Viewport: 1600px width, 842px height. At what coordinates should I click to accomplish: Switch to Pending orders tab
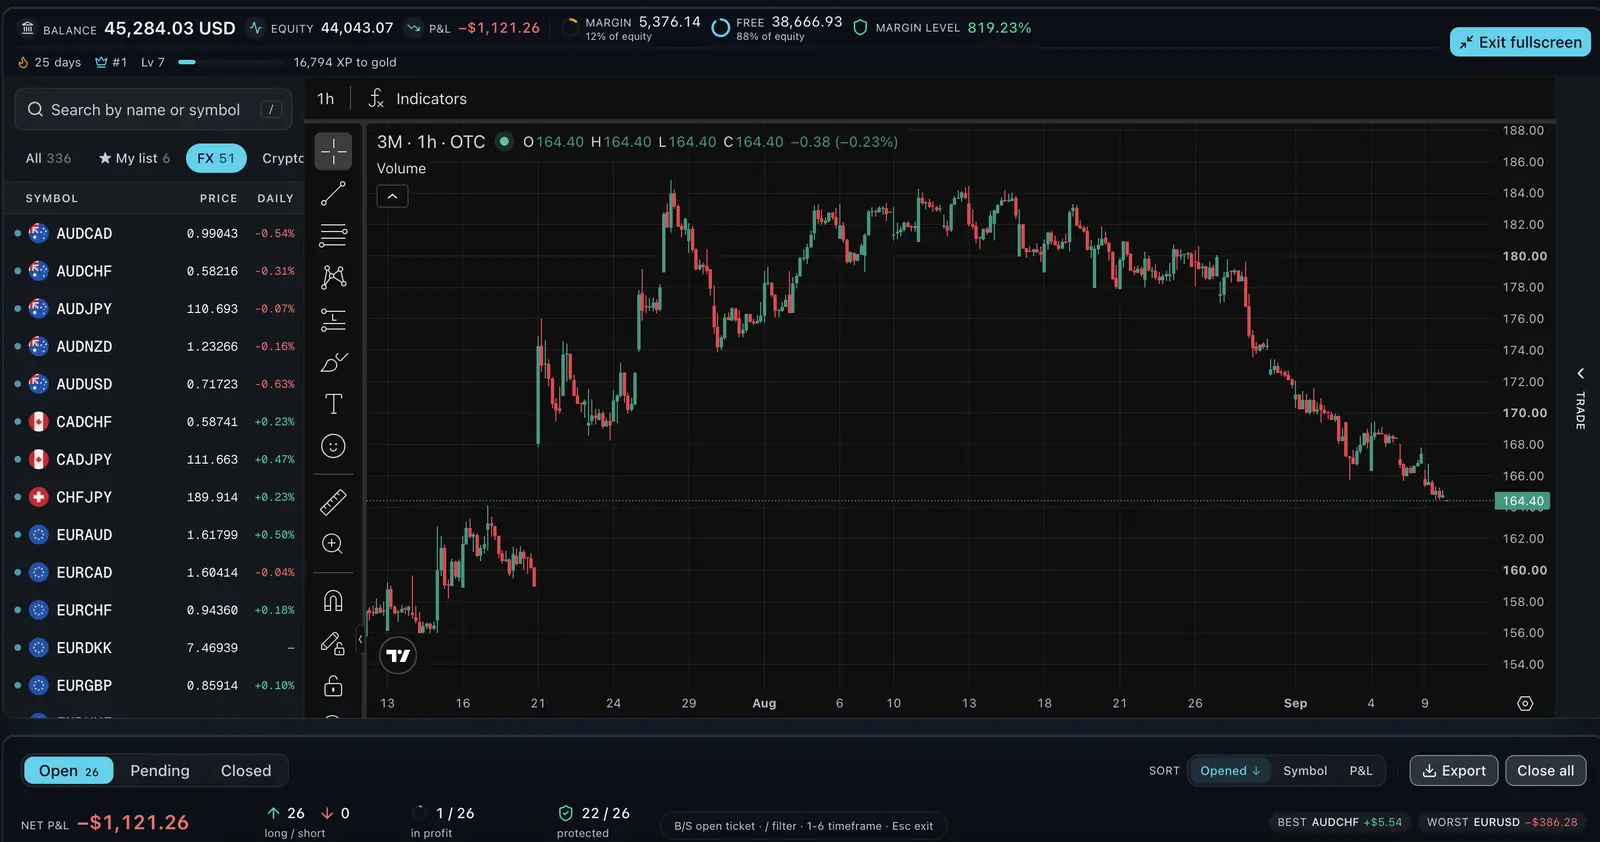[160, 770]
